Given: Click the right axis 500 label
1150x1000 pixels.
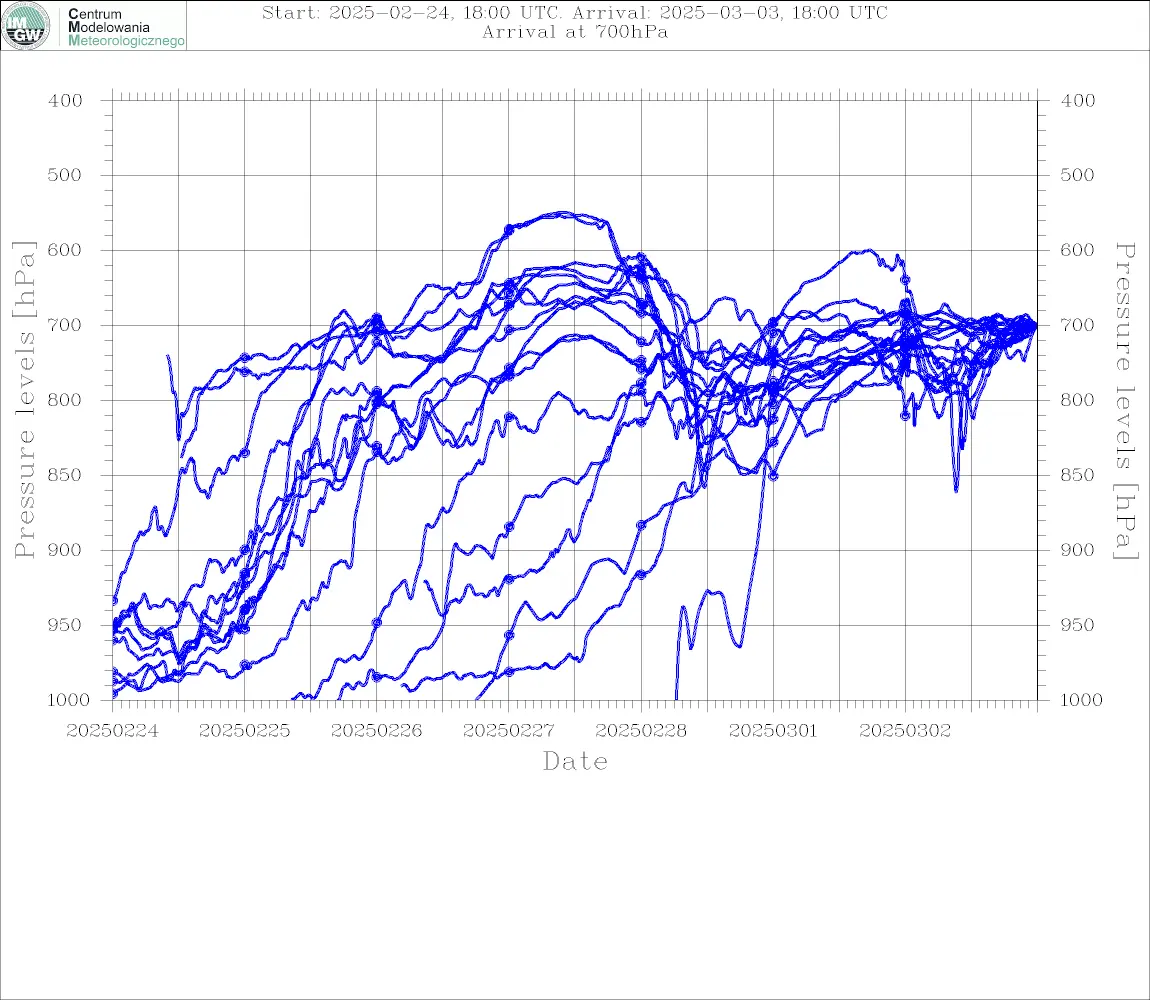Looking at the screenshot, I should pyautogui.click(x=1077, y=175).
